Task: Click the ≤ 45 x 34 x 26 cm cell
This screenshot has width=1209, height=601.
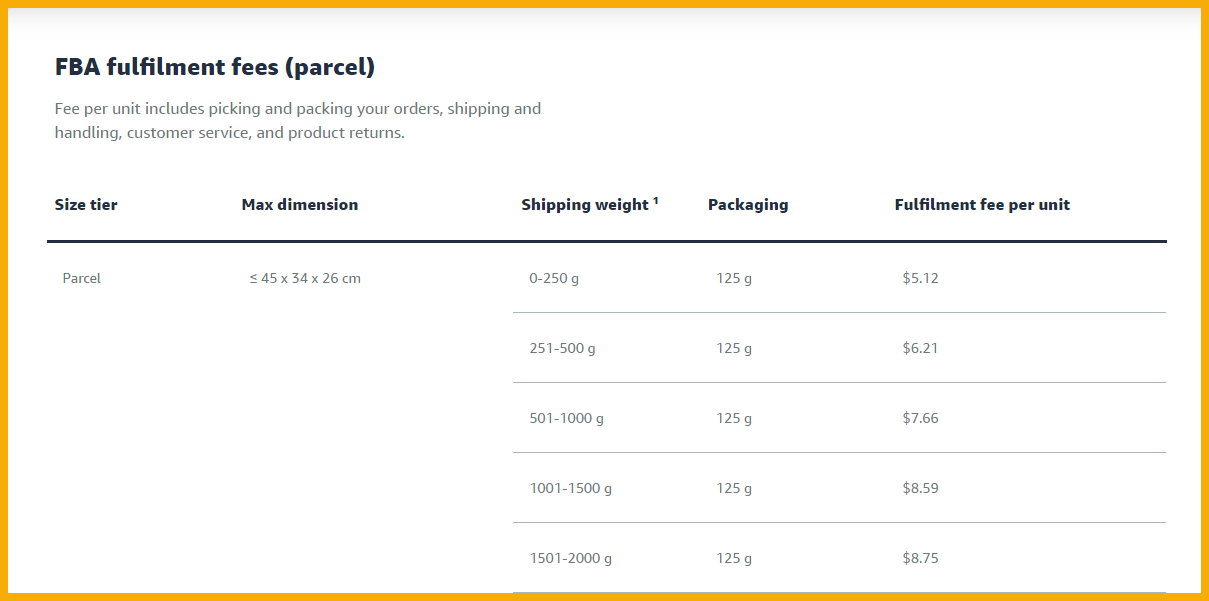Action: (305, 279)
